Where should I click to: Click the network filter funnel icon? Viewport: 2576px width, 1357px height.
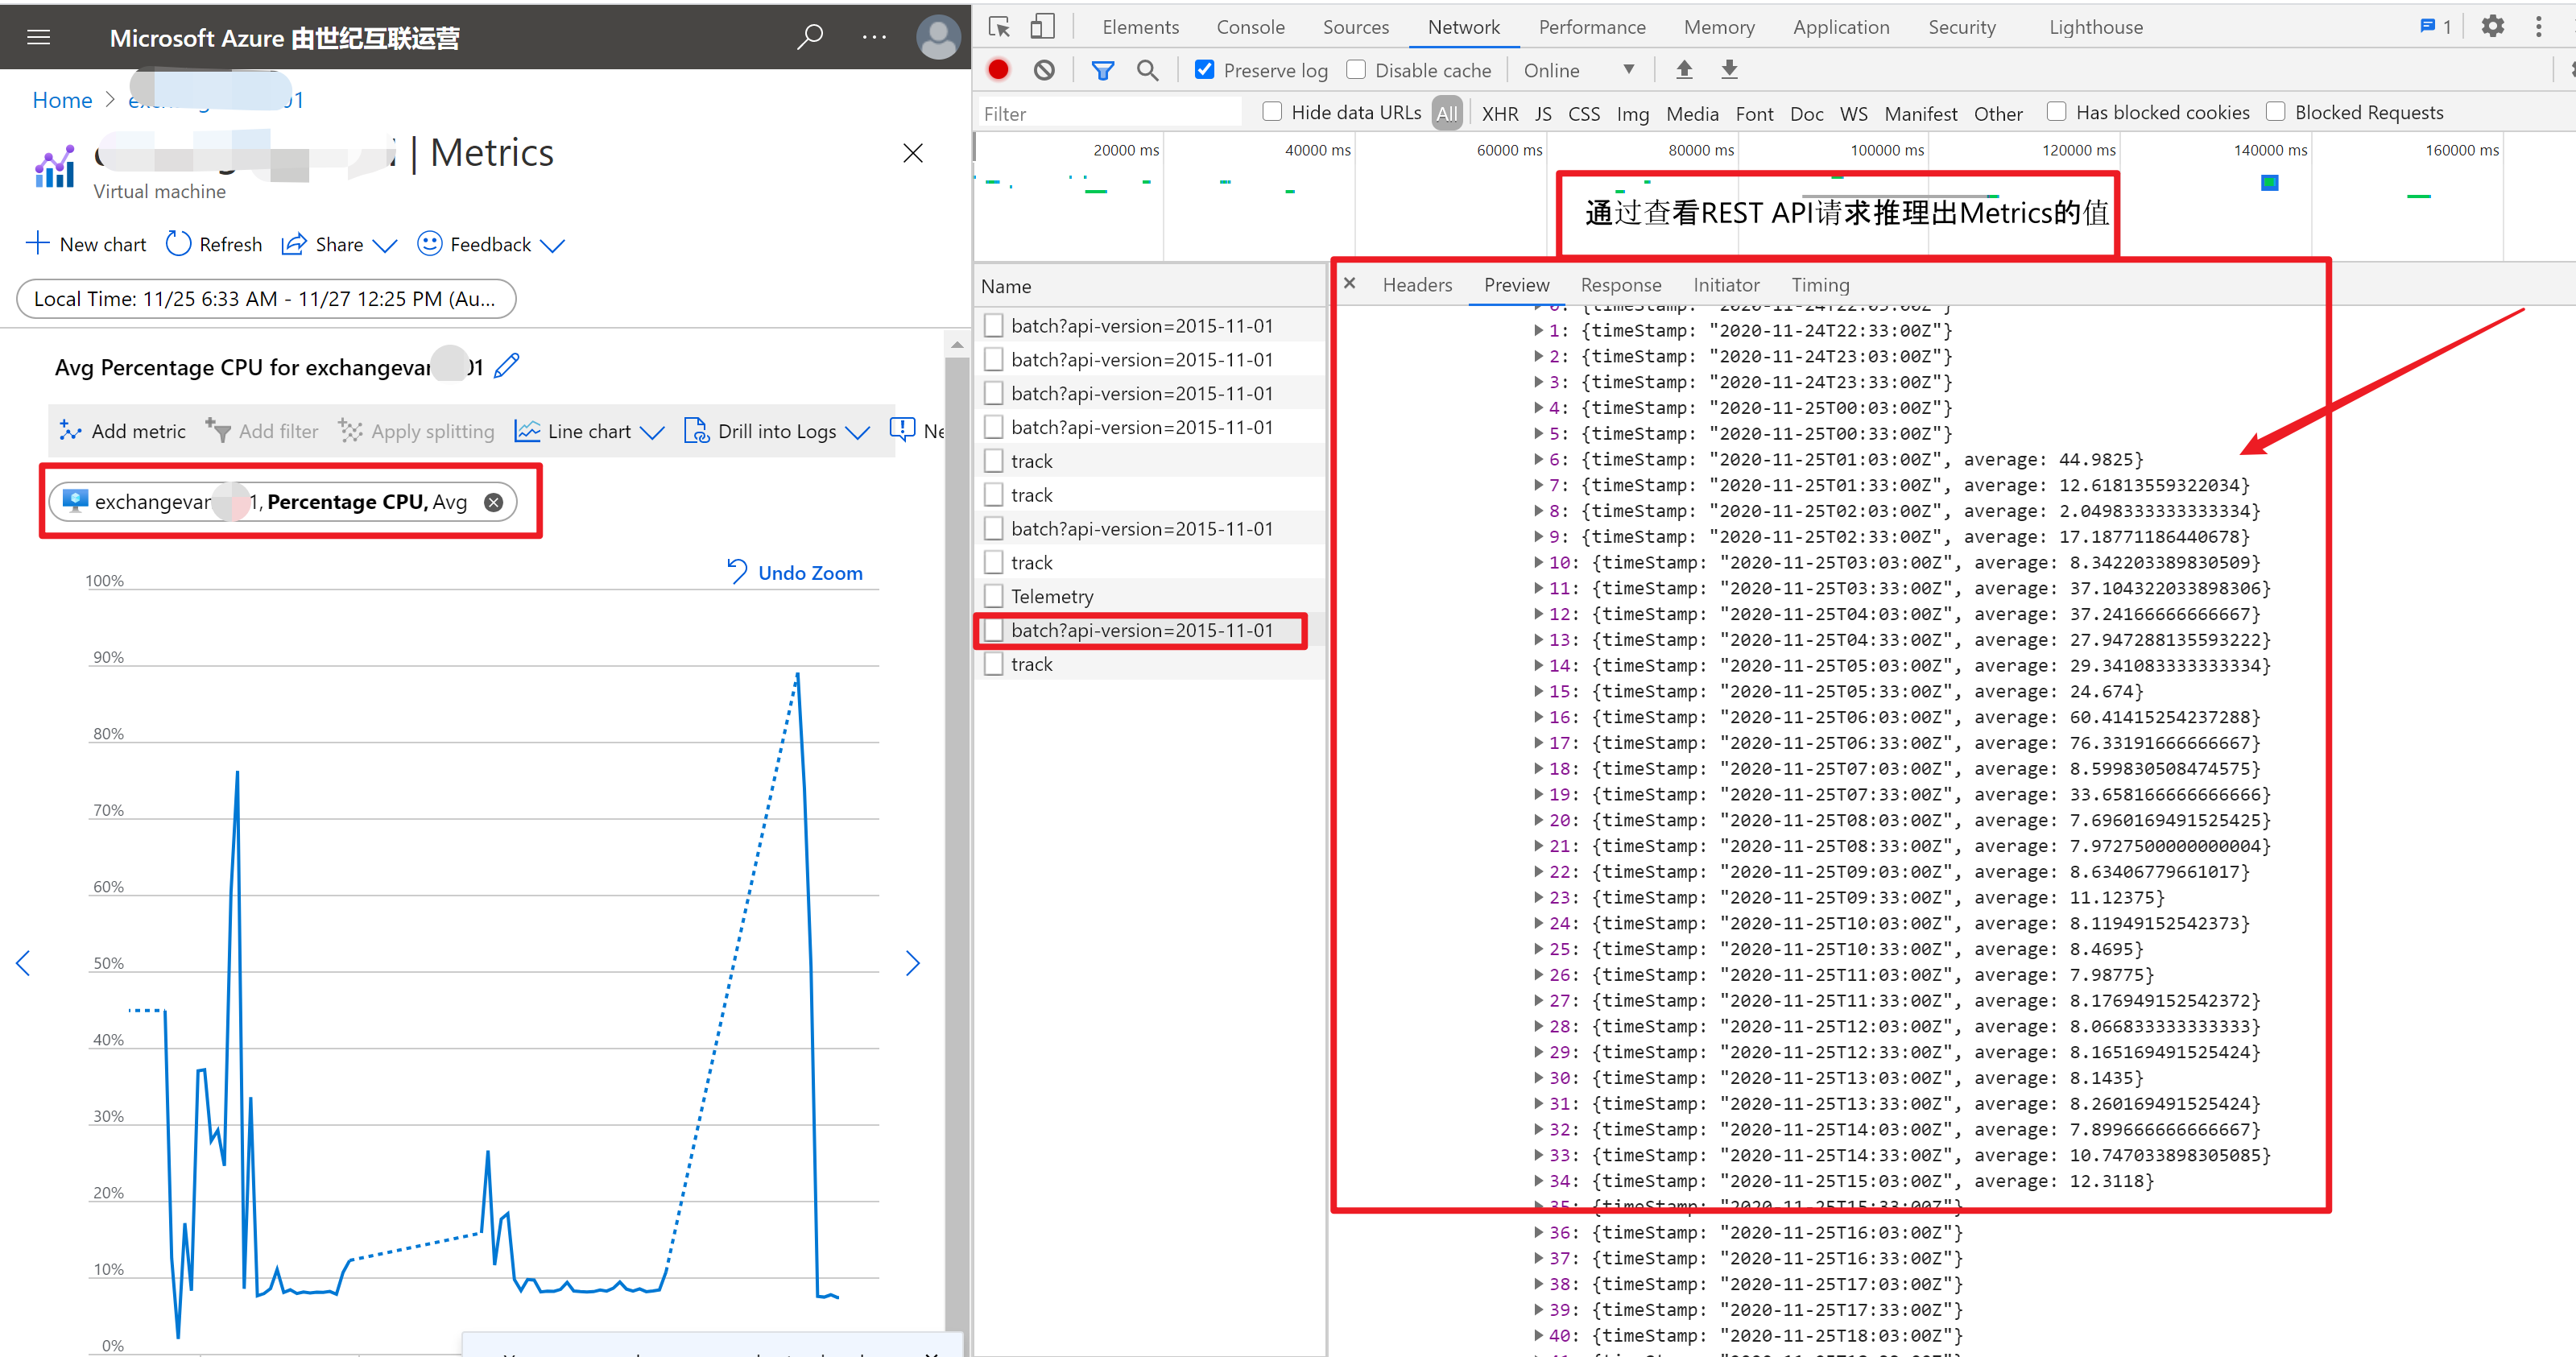pos(1102,70)
